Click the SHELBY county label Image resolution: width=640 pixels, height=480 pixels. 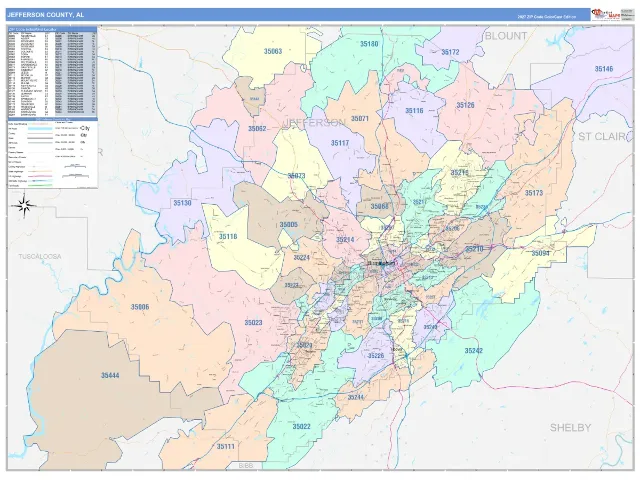click(570, 428)
